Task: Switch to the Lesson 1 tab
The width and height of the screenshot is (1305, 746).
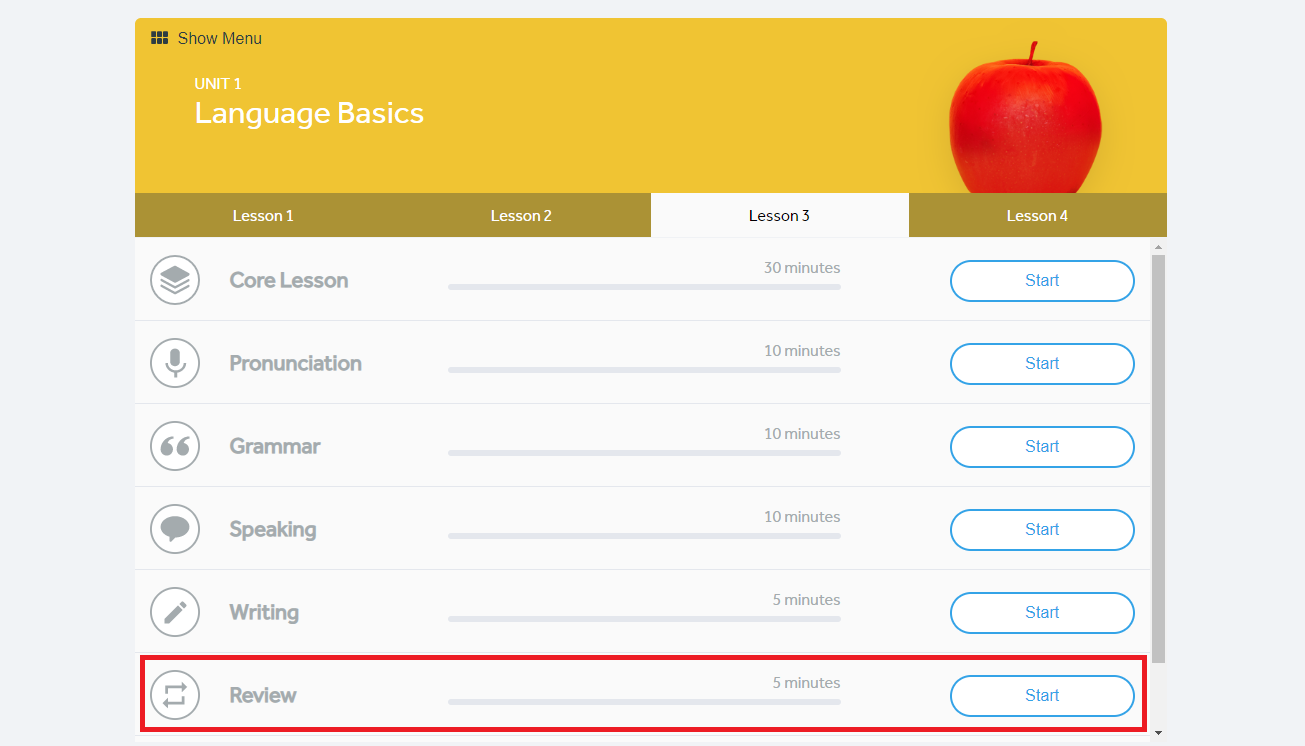Action: pos(262,214)
